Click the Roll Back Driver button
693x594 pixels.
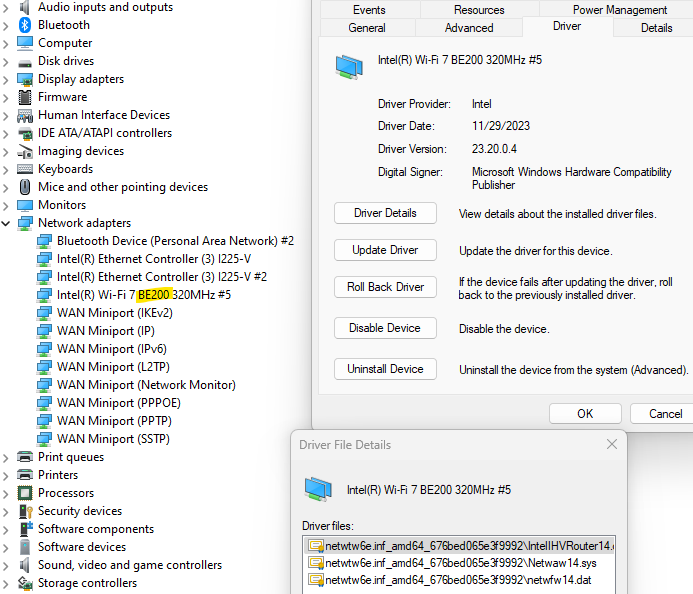point(385,287)
